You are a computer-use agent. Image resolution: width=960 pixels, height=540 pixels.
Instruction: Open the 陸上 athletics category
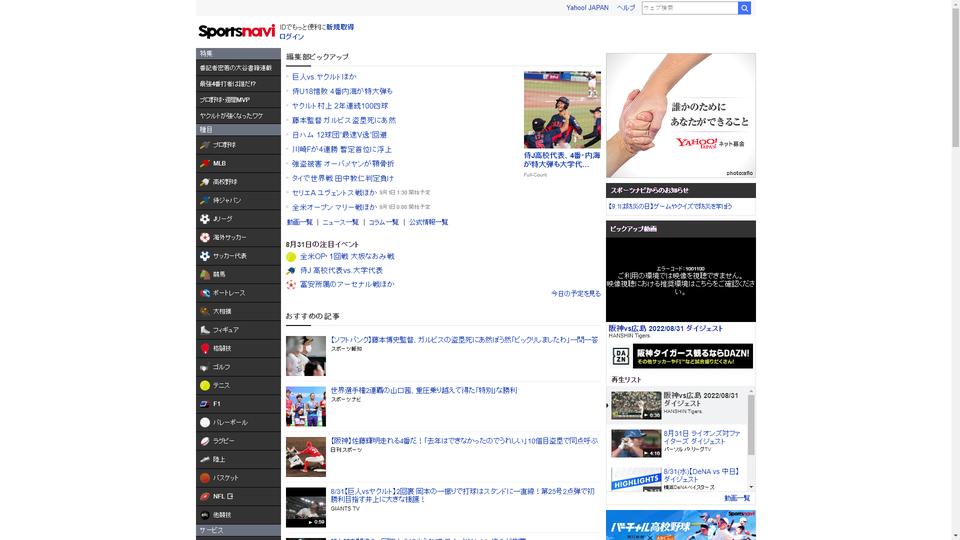coord(238,459)
